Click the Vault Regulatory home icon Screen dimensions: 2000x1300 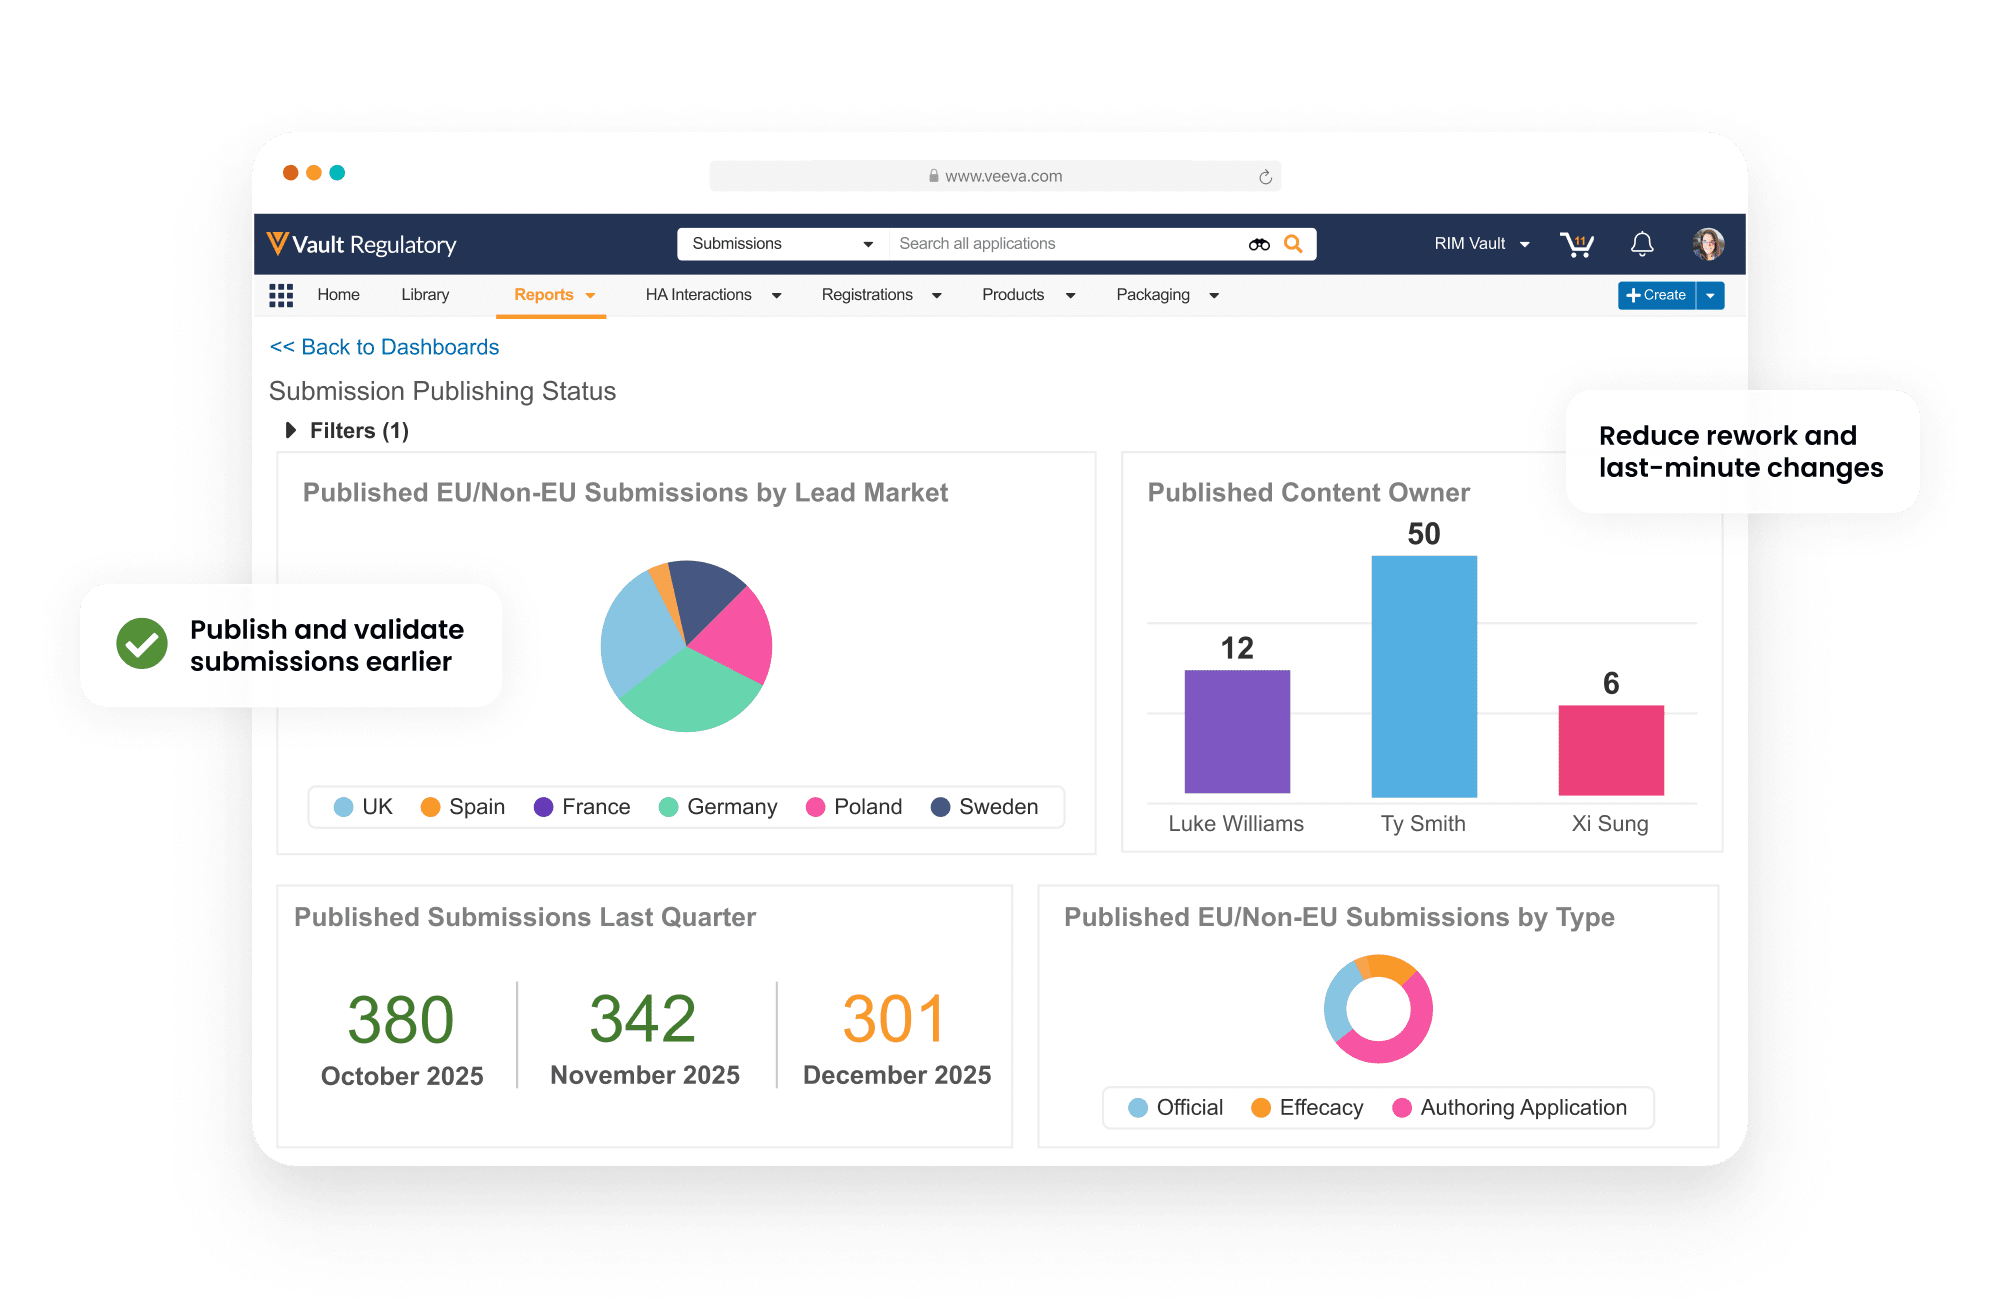click(x=280, y=245)
